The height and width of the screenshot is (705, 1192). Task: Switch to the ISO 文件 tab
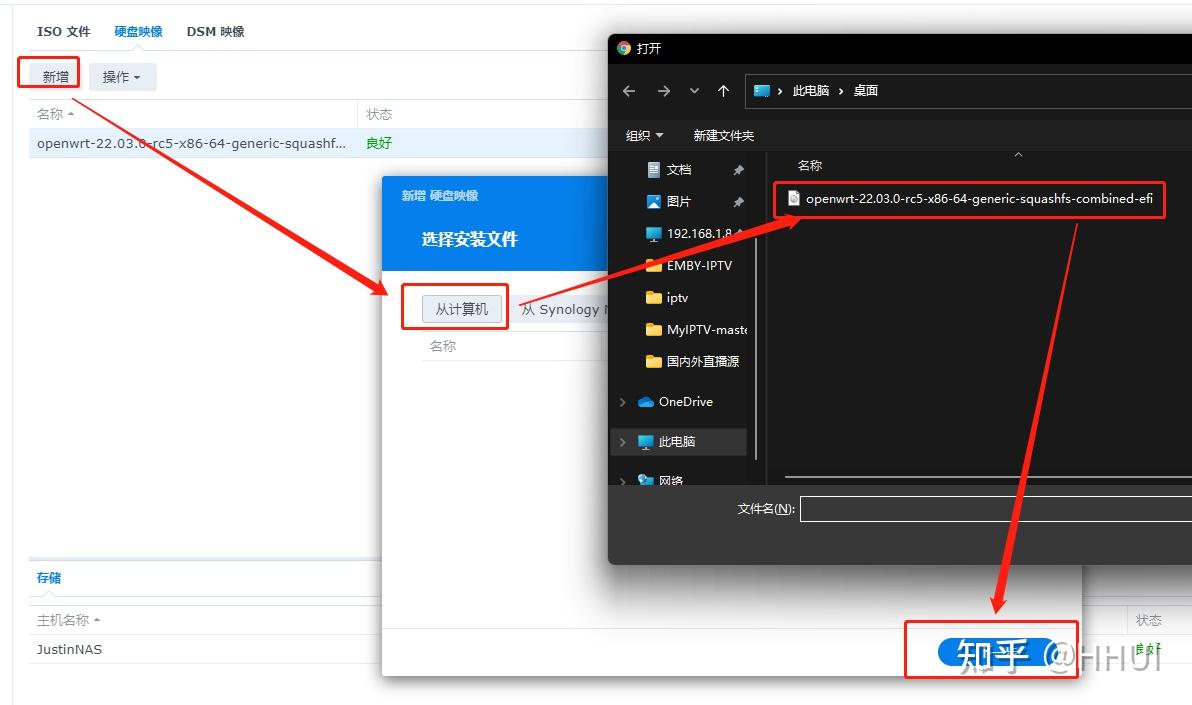(x=63, y=31)
